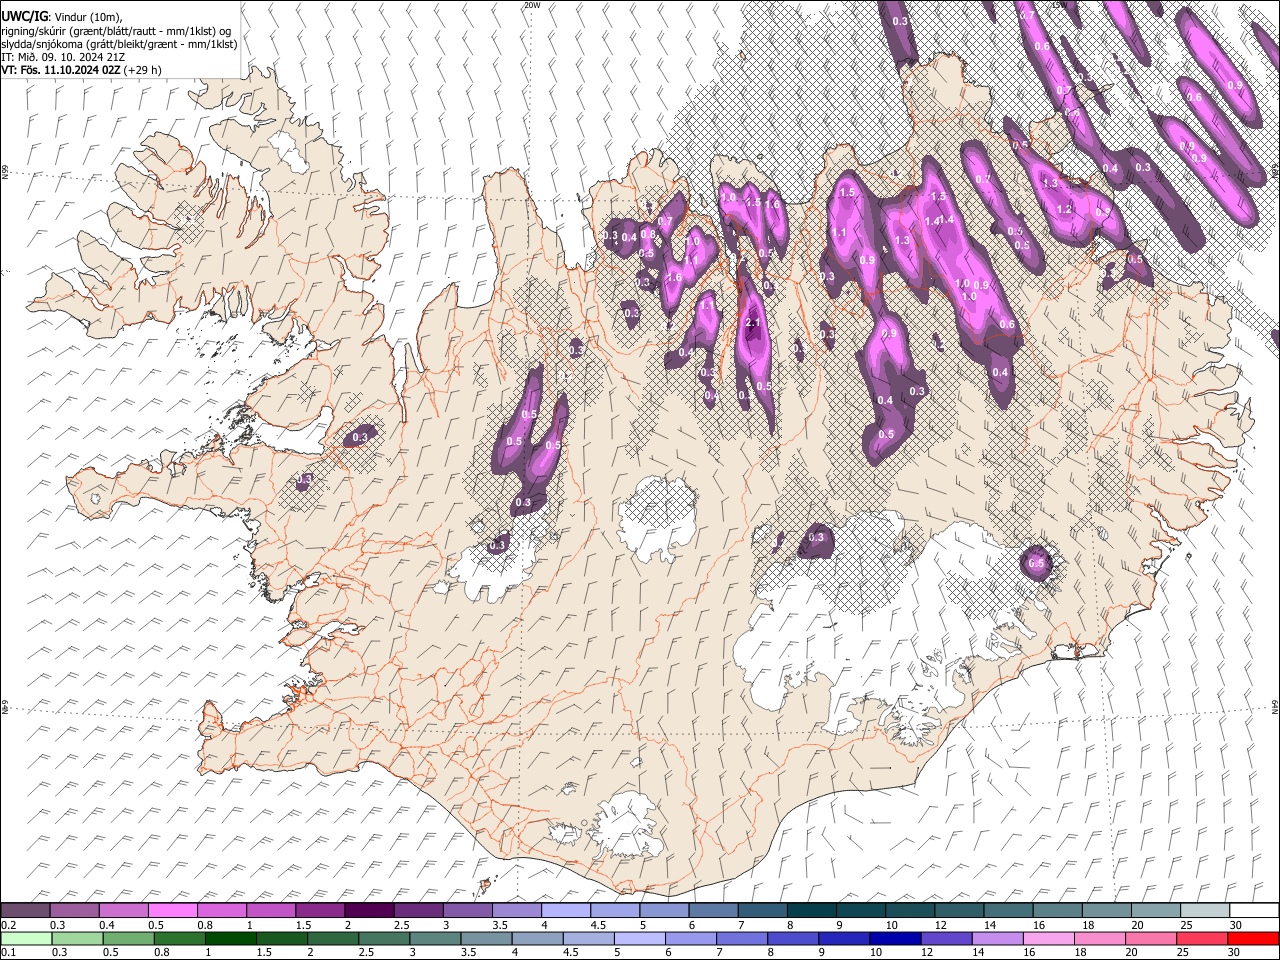
Task: Click the grey-teal swatch between 16 and 18 in the purple row
Action: [1057, 910]
